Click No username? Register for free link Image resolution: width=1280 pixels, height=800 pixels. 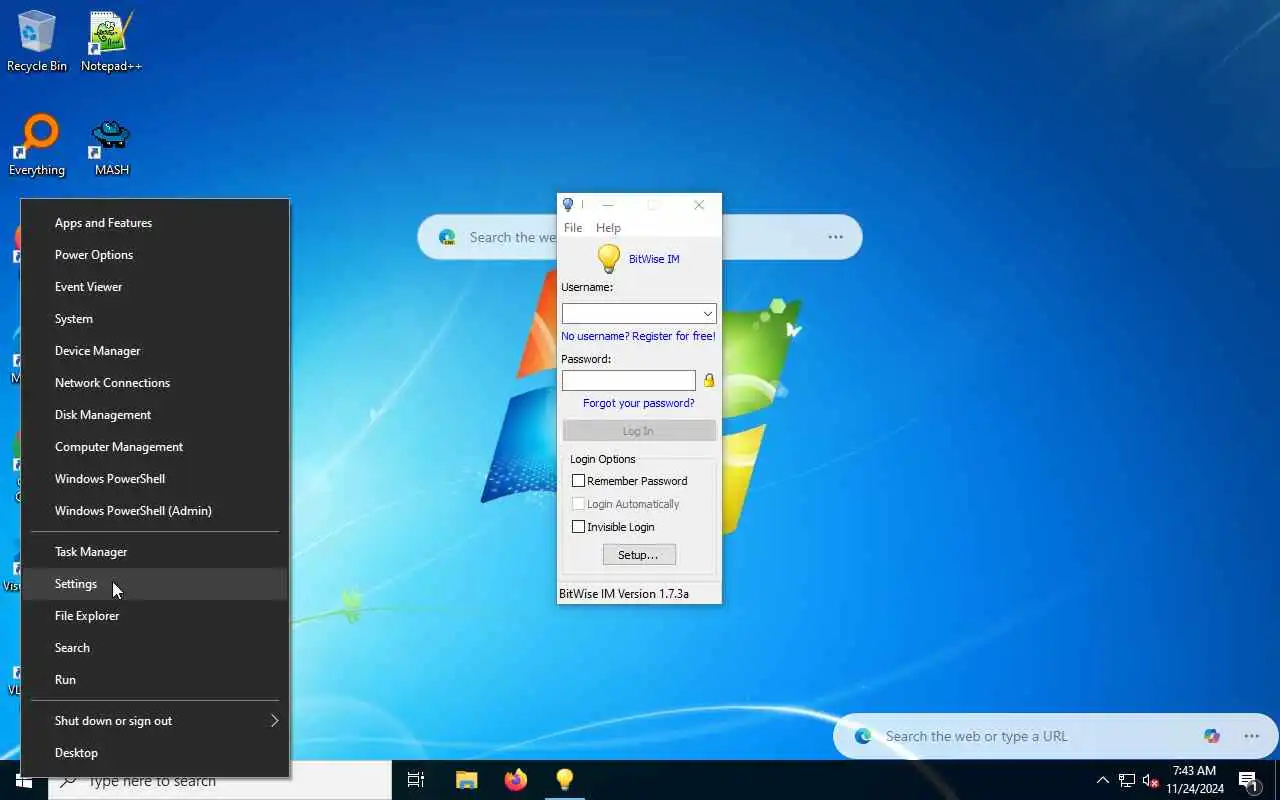pyautogui.click(x=638, y=336)
